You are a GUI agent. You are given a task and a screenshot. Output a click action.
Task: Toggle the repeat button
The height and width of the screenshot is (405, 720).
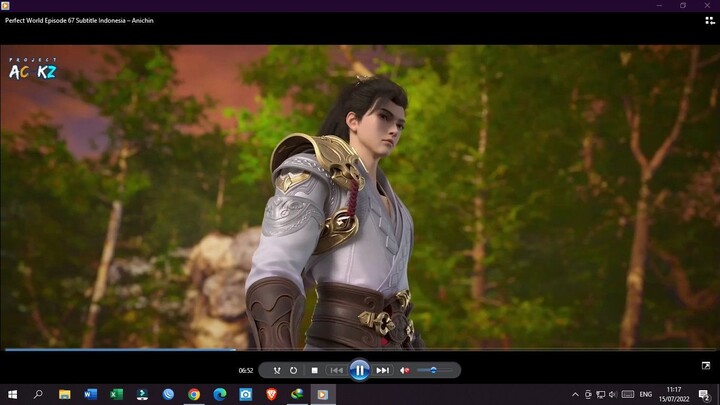pos(293,370)
